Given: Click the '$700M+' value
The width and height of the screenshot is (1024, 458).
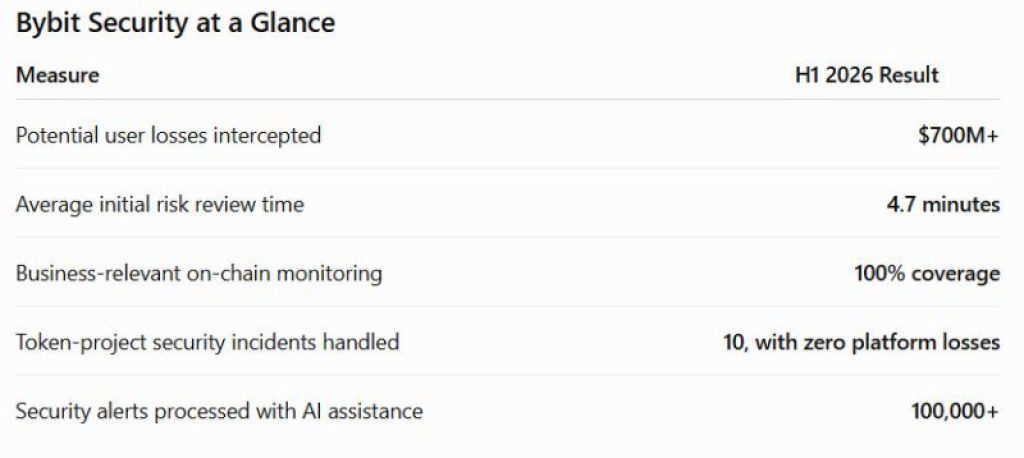Looking at the screenshot, I should pyautogui.click(x=959, y=136).
